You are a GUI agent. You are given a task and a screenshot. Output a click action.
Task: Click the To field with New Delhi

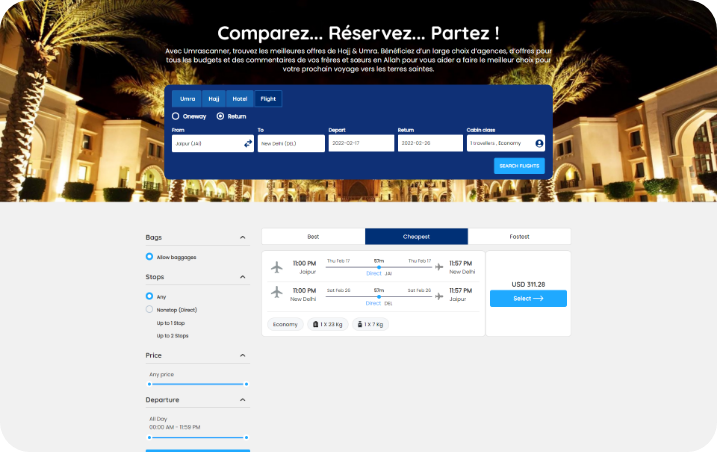tap(291, 143)
